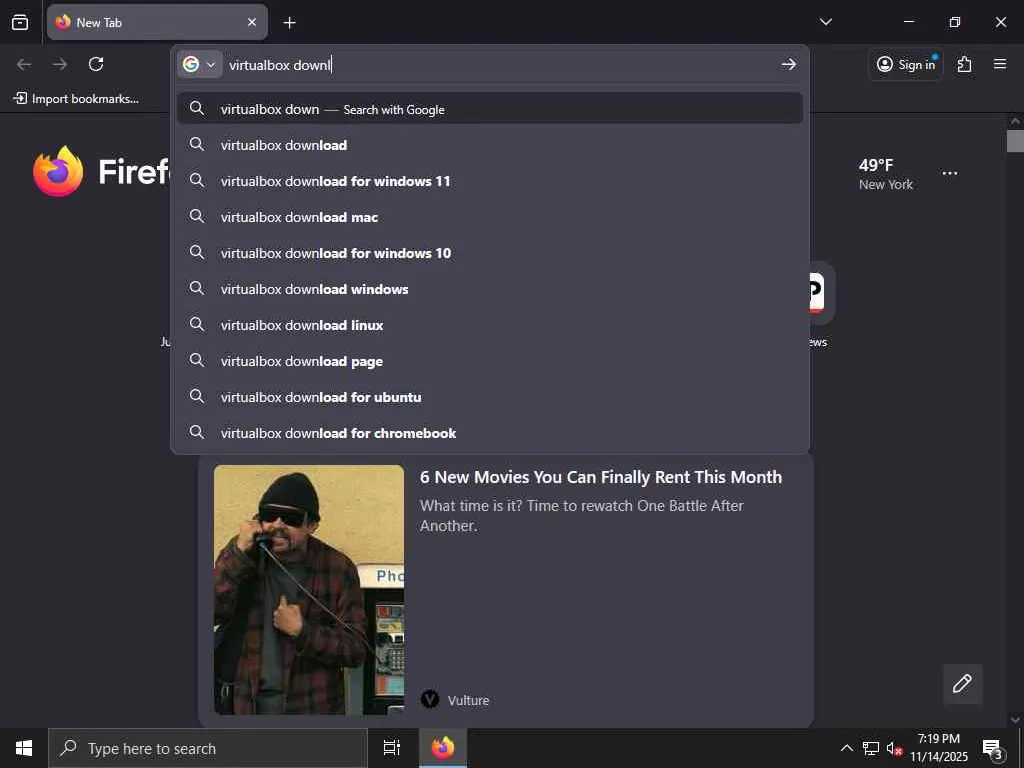Click the Vulture source icon
This screenshot has width=1024, height=768.
[x=430, y=699]
